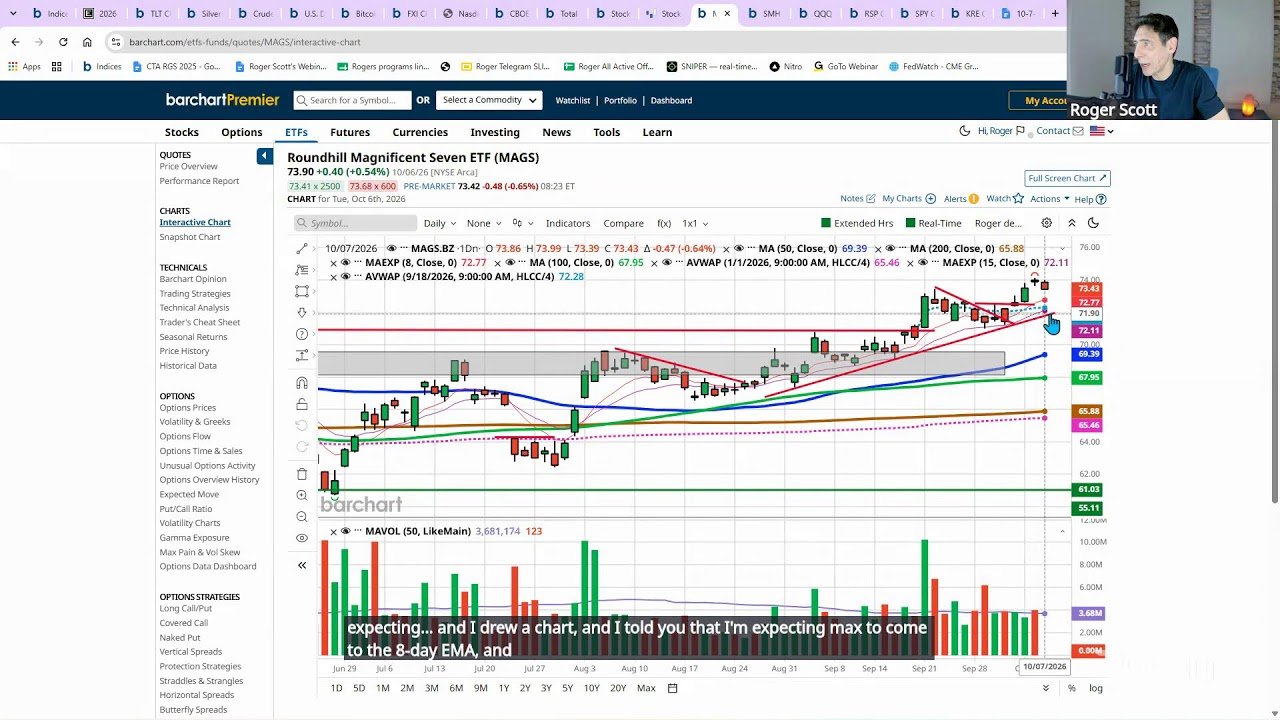
Task: Open the chart type bar-style dropdown
Action: [522, 223]
